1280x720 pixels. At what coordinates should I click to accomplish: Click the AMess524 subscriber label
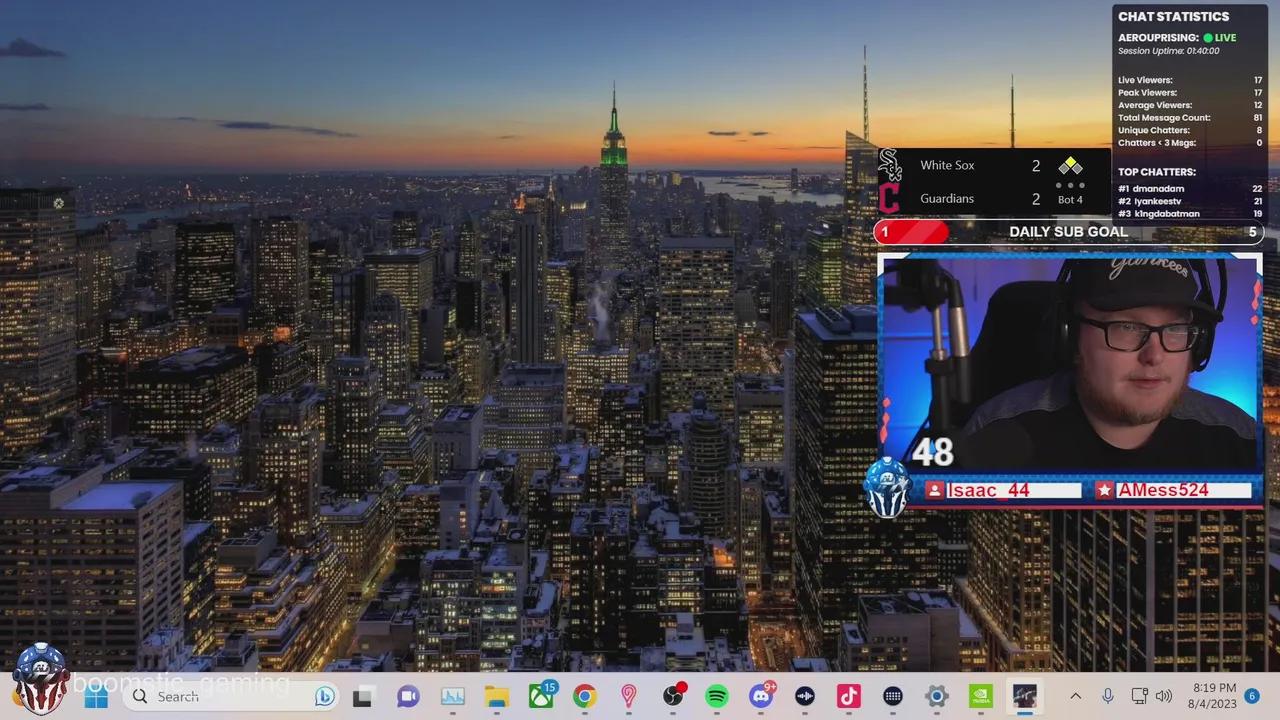pos(1172,490)
